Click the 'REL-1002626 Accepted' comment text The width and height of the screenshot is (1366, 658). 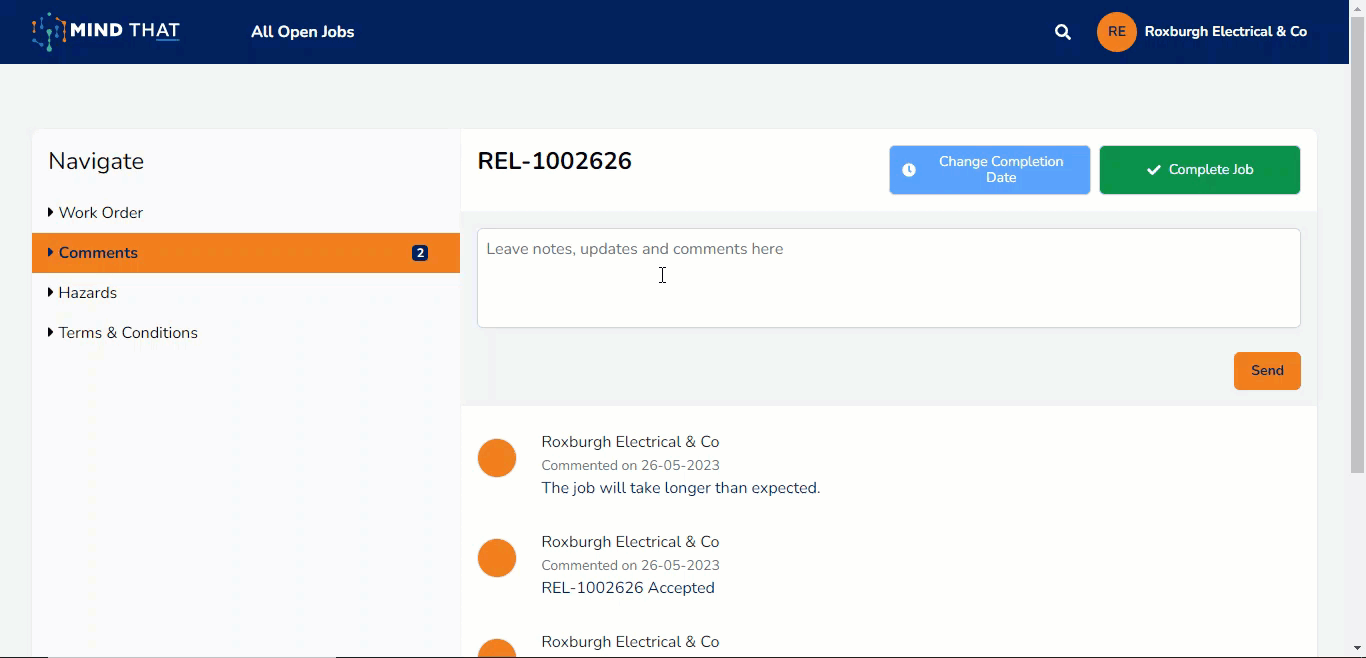pos(628,588)
